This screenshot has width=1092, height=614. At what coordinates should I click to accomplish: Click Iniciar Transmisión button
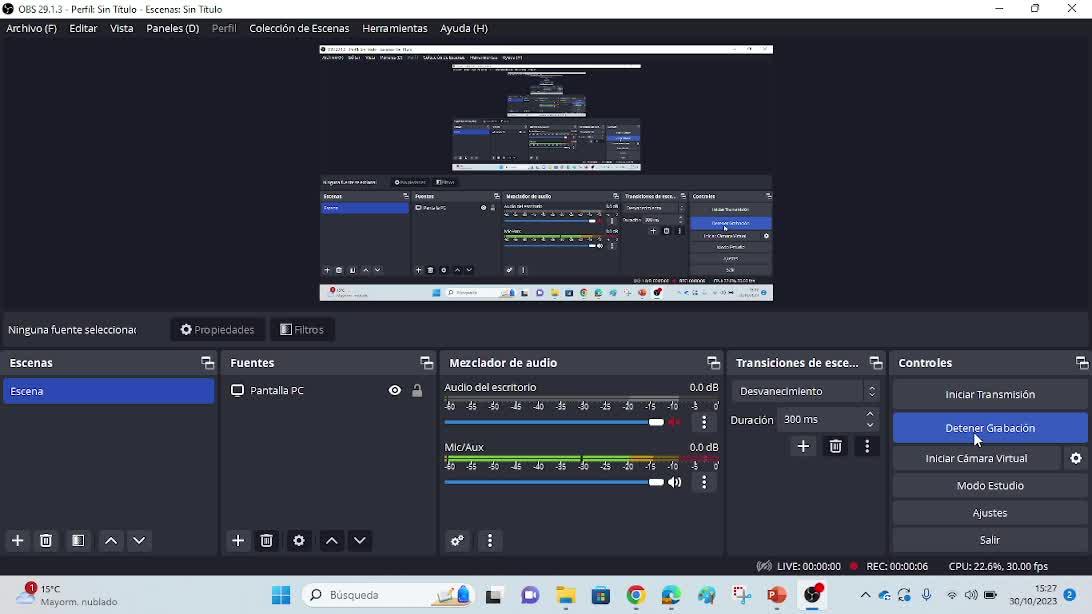point(989,394)
